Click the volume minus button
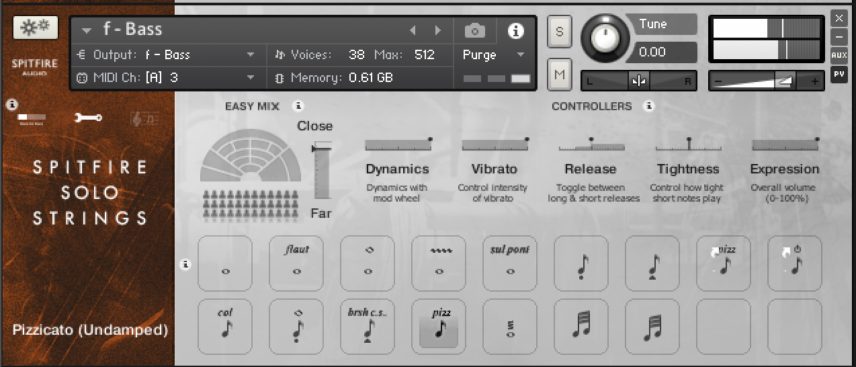The height and width of the screenshot is (367, 856). (718, 81)
